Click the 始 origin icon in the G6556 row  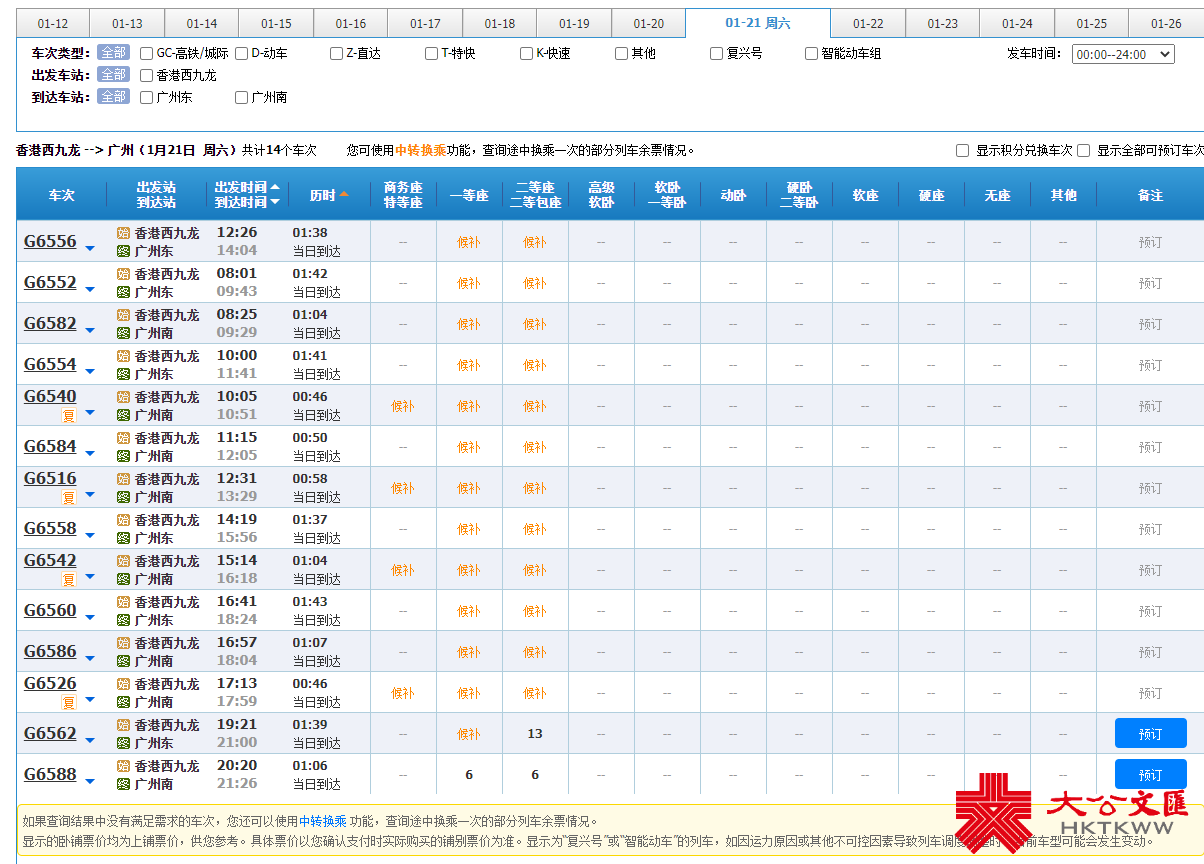(x=124, y=233)
